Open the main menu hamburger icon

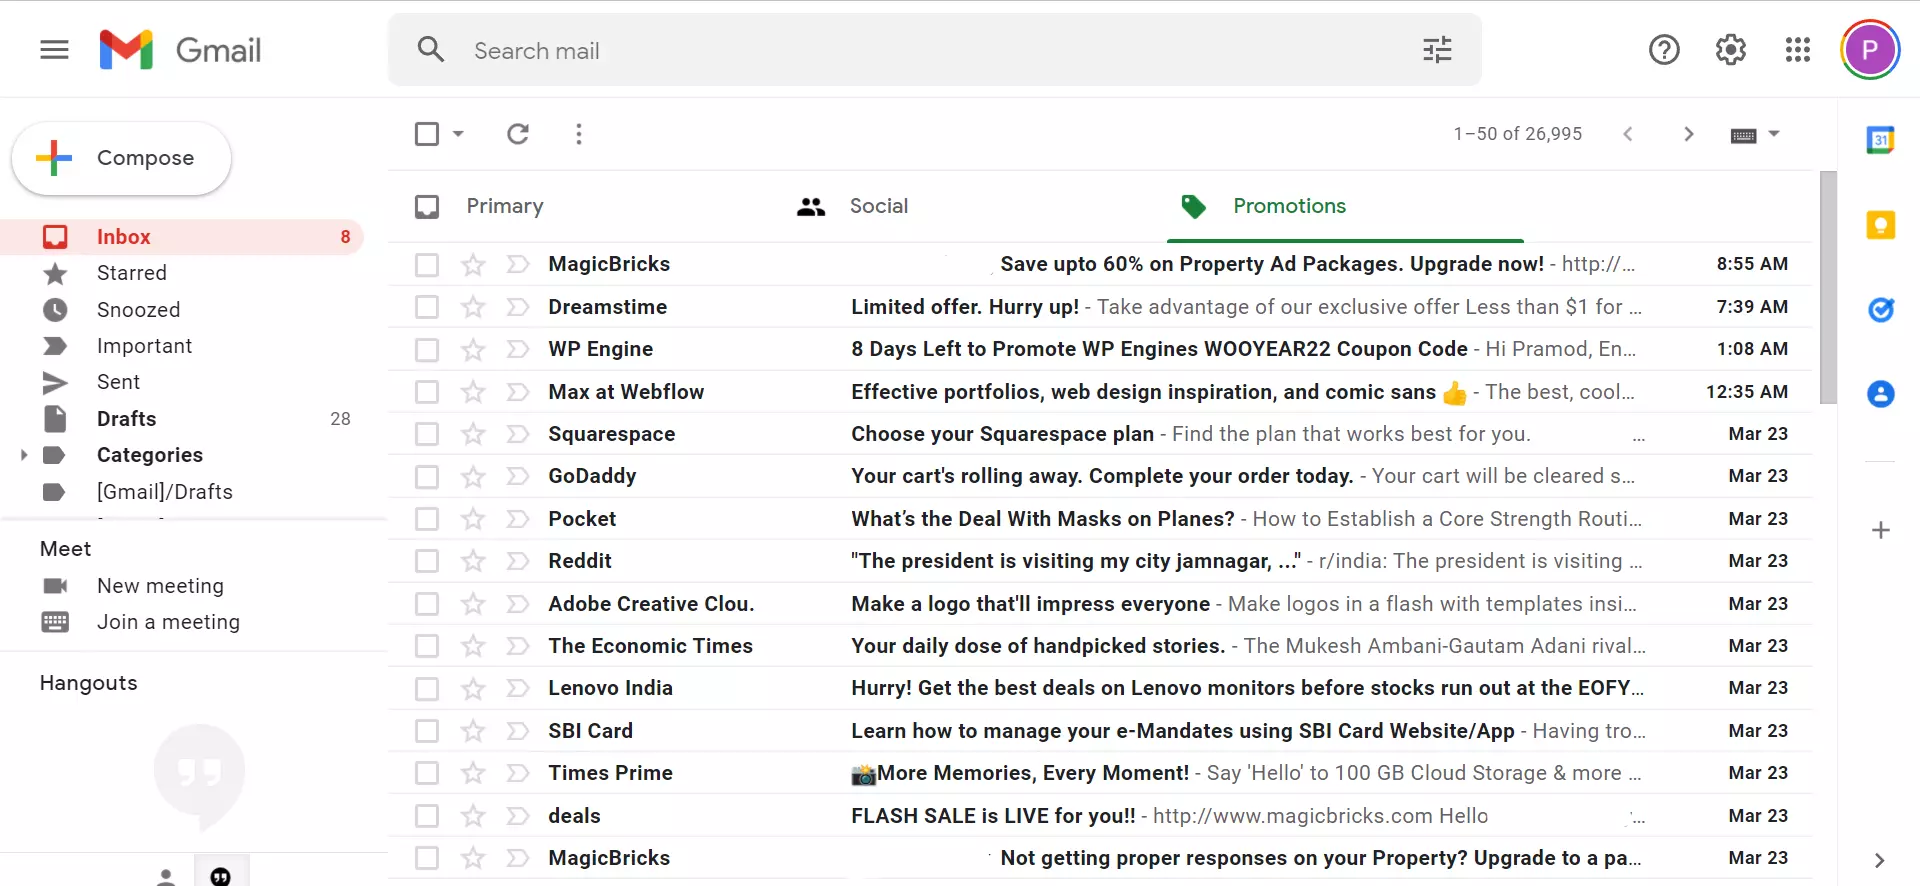54,50
